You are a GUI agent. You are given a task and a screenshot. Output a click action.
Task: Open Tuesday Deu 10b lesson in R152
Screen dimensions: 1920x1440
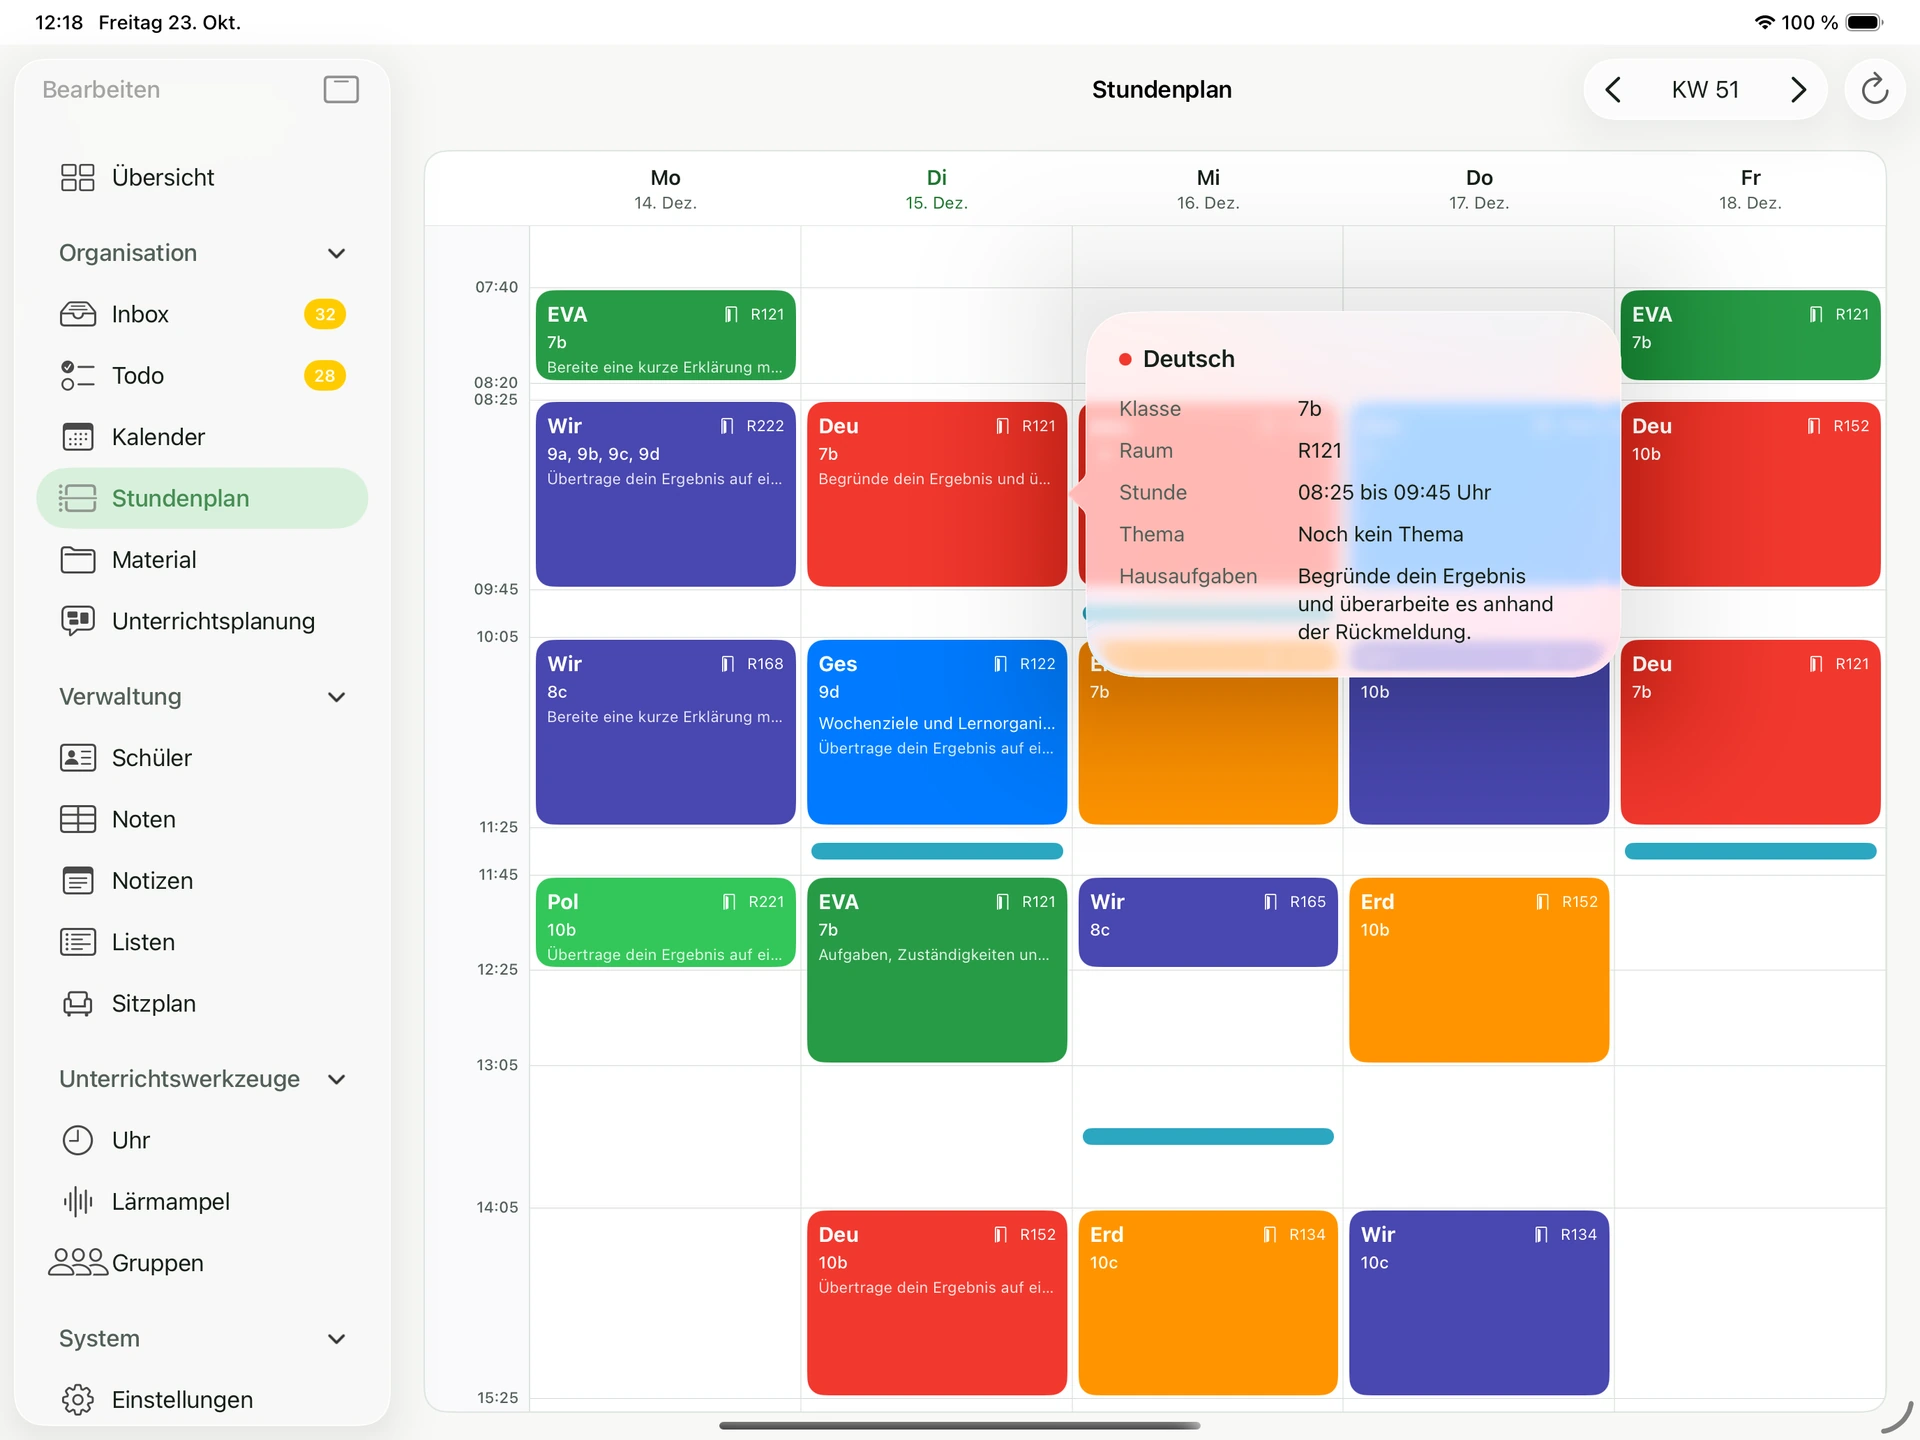pos(936,1303)
